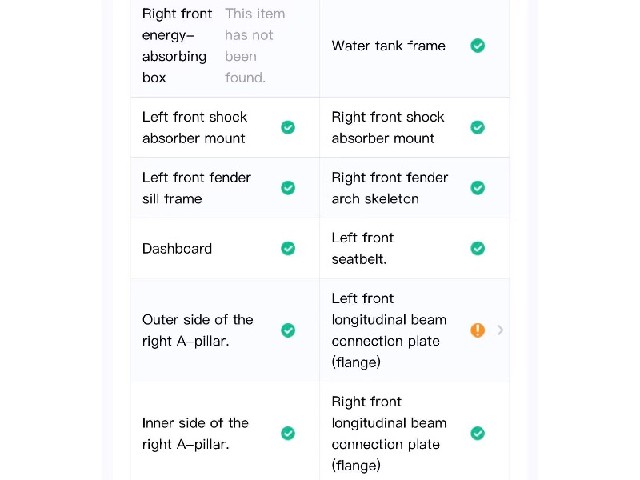
Task: Click check icon for Left front fender sill frame
Action: click(x=288, y=188)
